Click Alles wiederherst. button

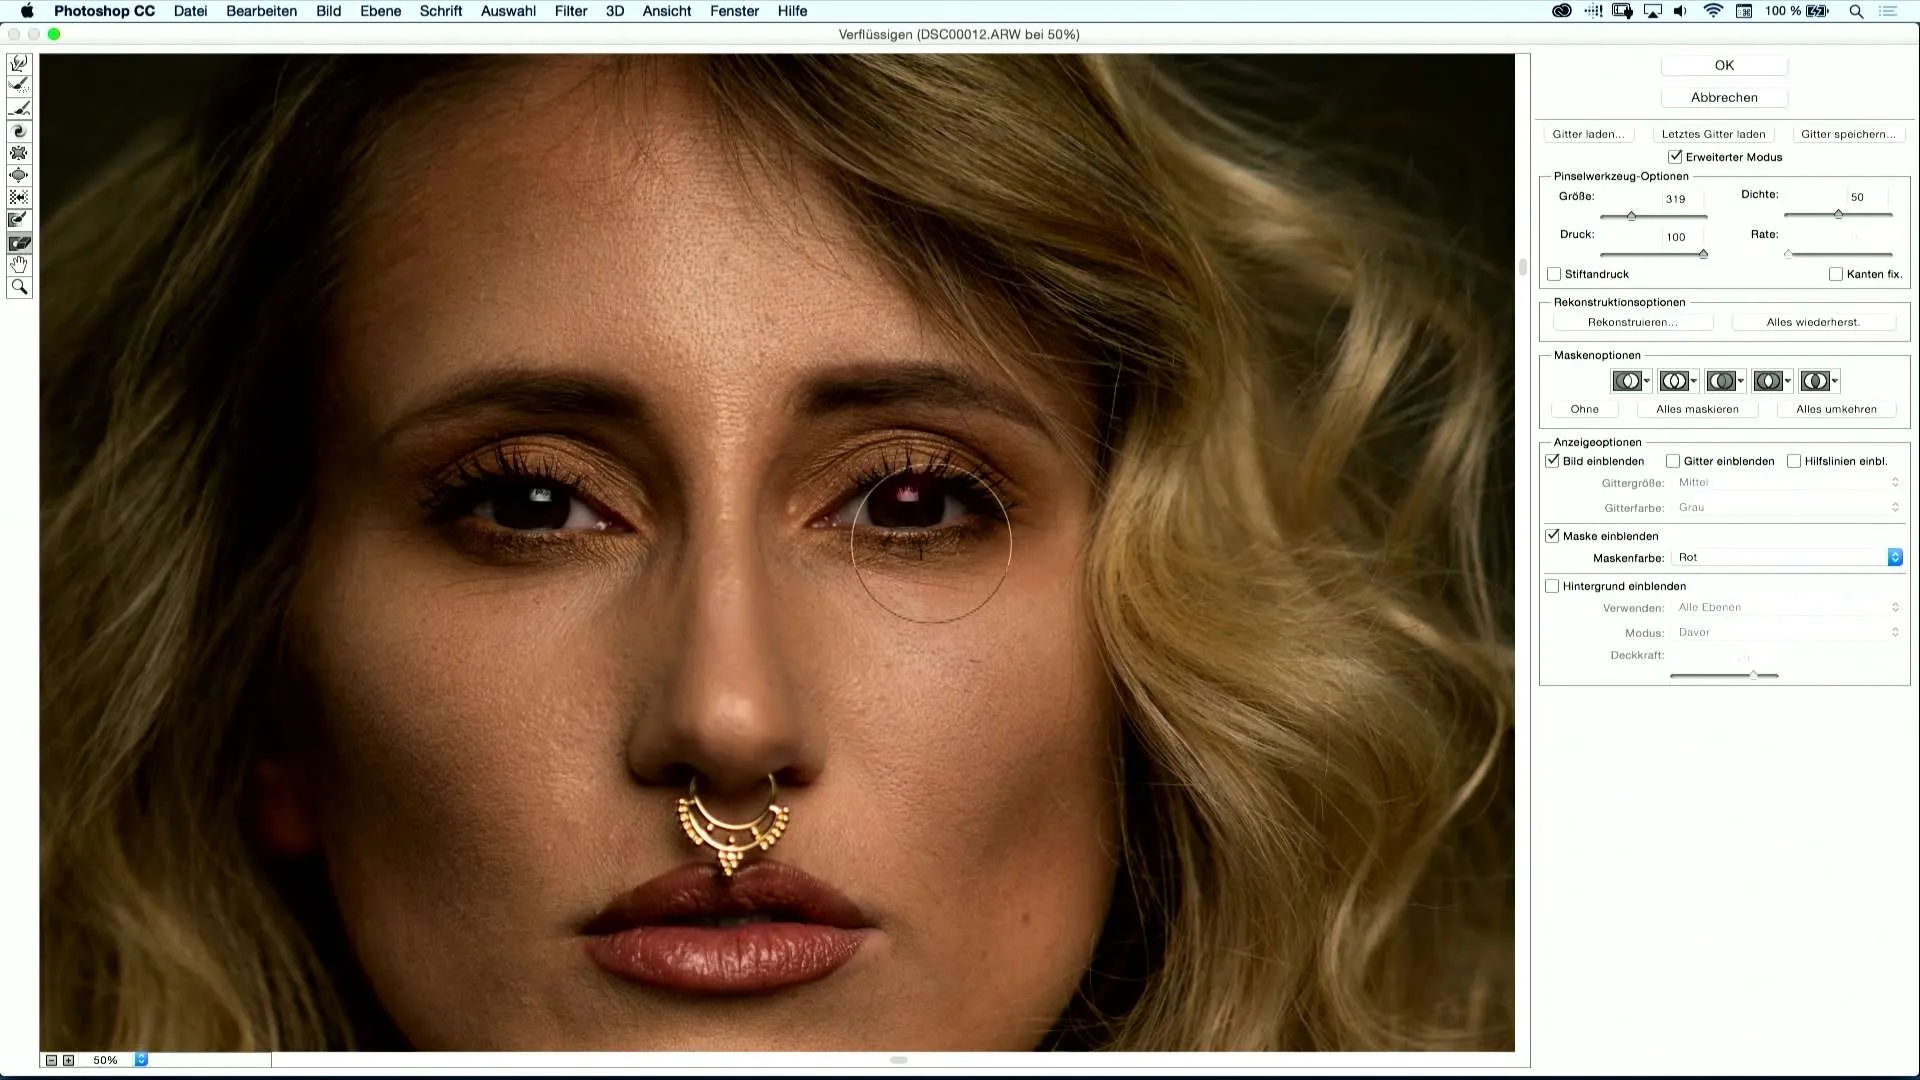tap(1813, 322)
